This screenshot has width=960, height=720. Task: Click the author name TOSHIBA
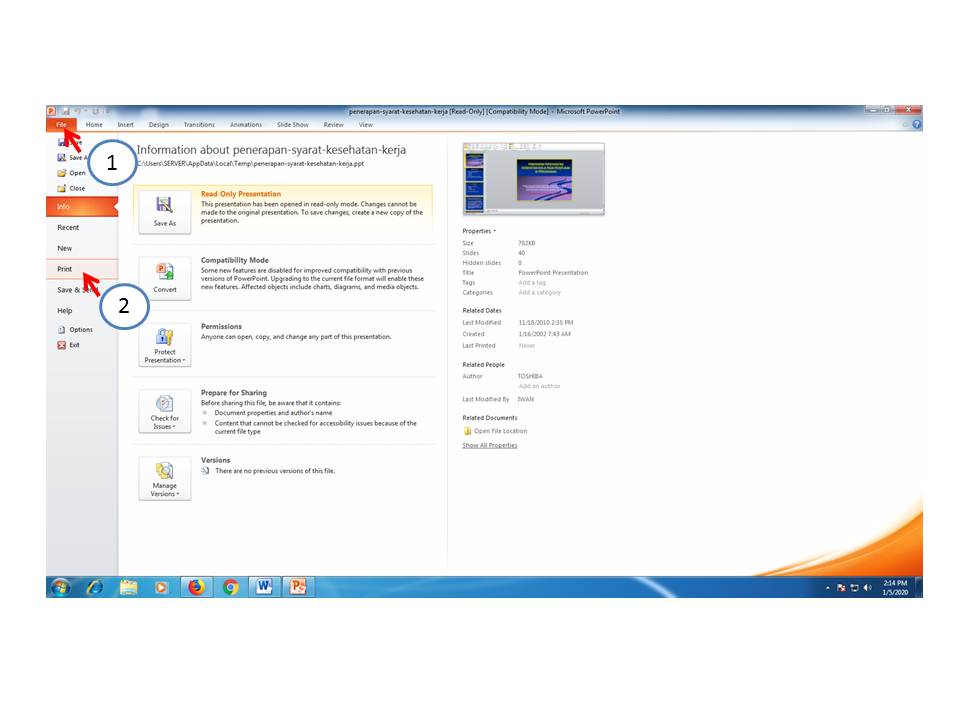[530, 377]
